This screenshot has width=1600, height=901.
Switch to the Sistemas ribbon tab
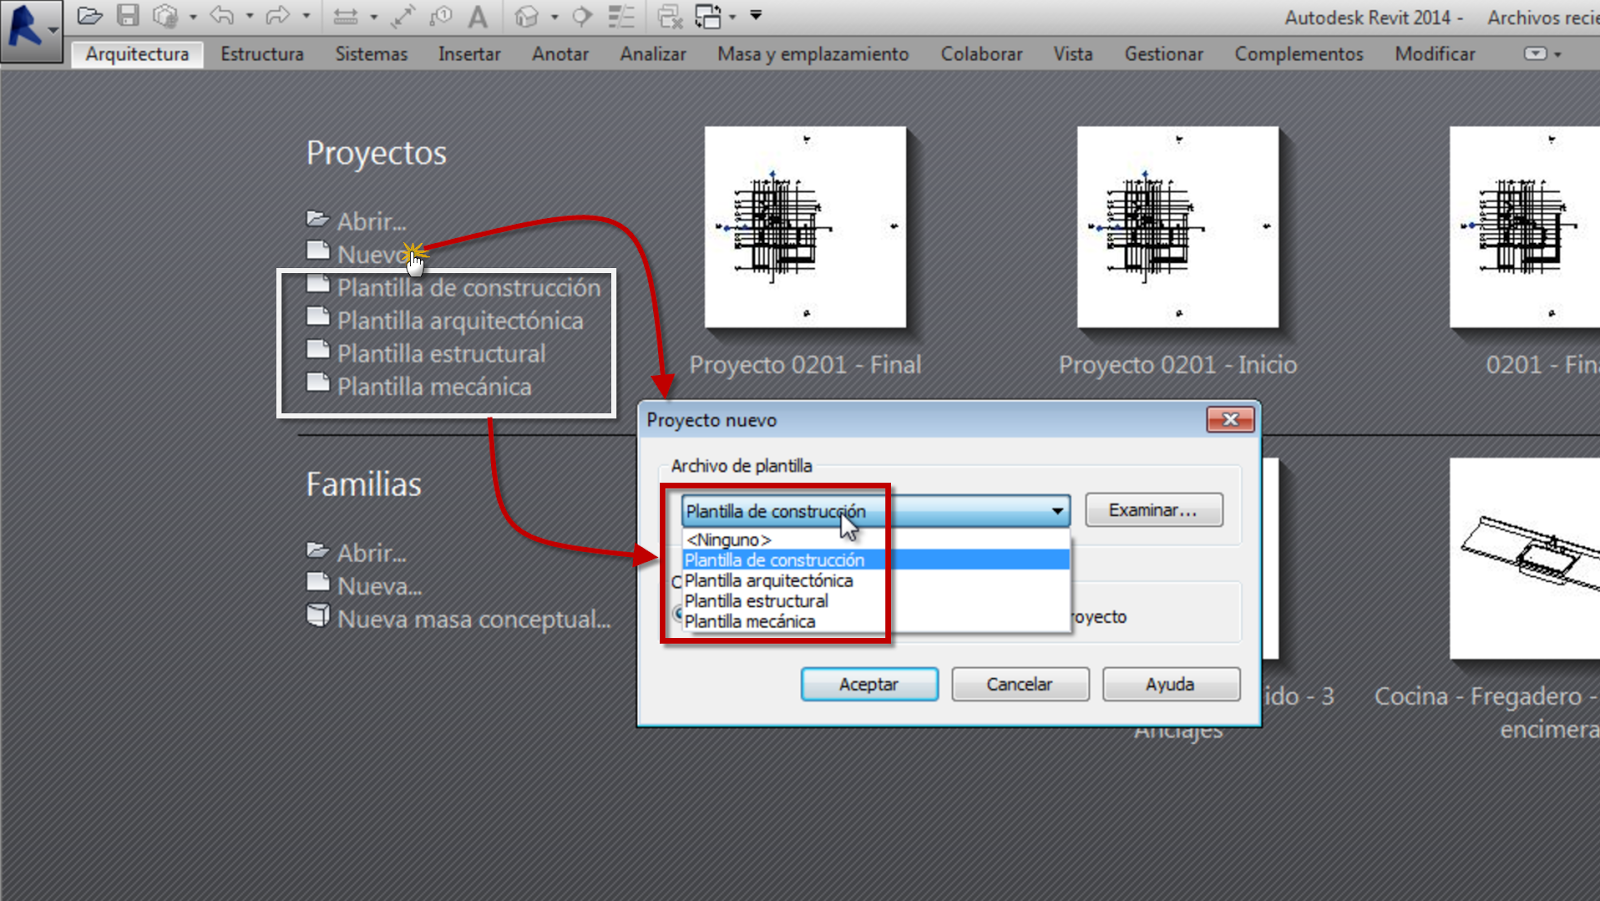point(371,54)
